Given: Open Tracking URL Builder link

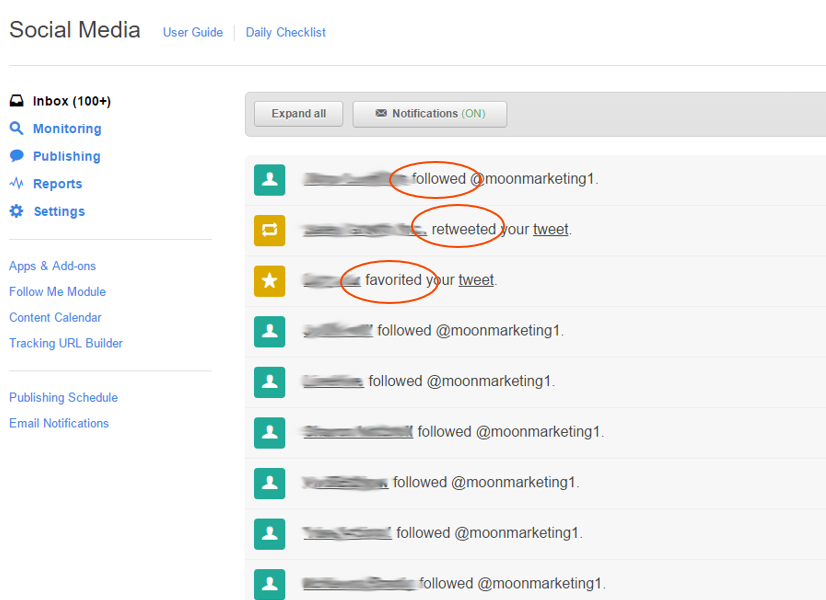Looking at the screenshot, I should click(x=66, y=343).
